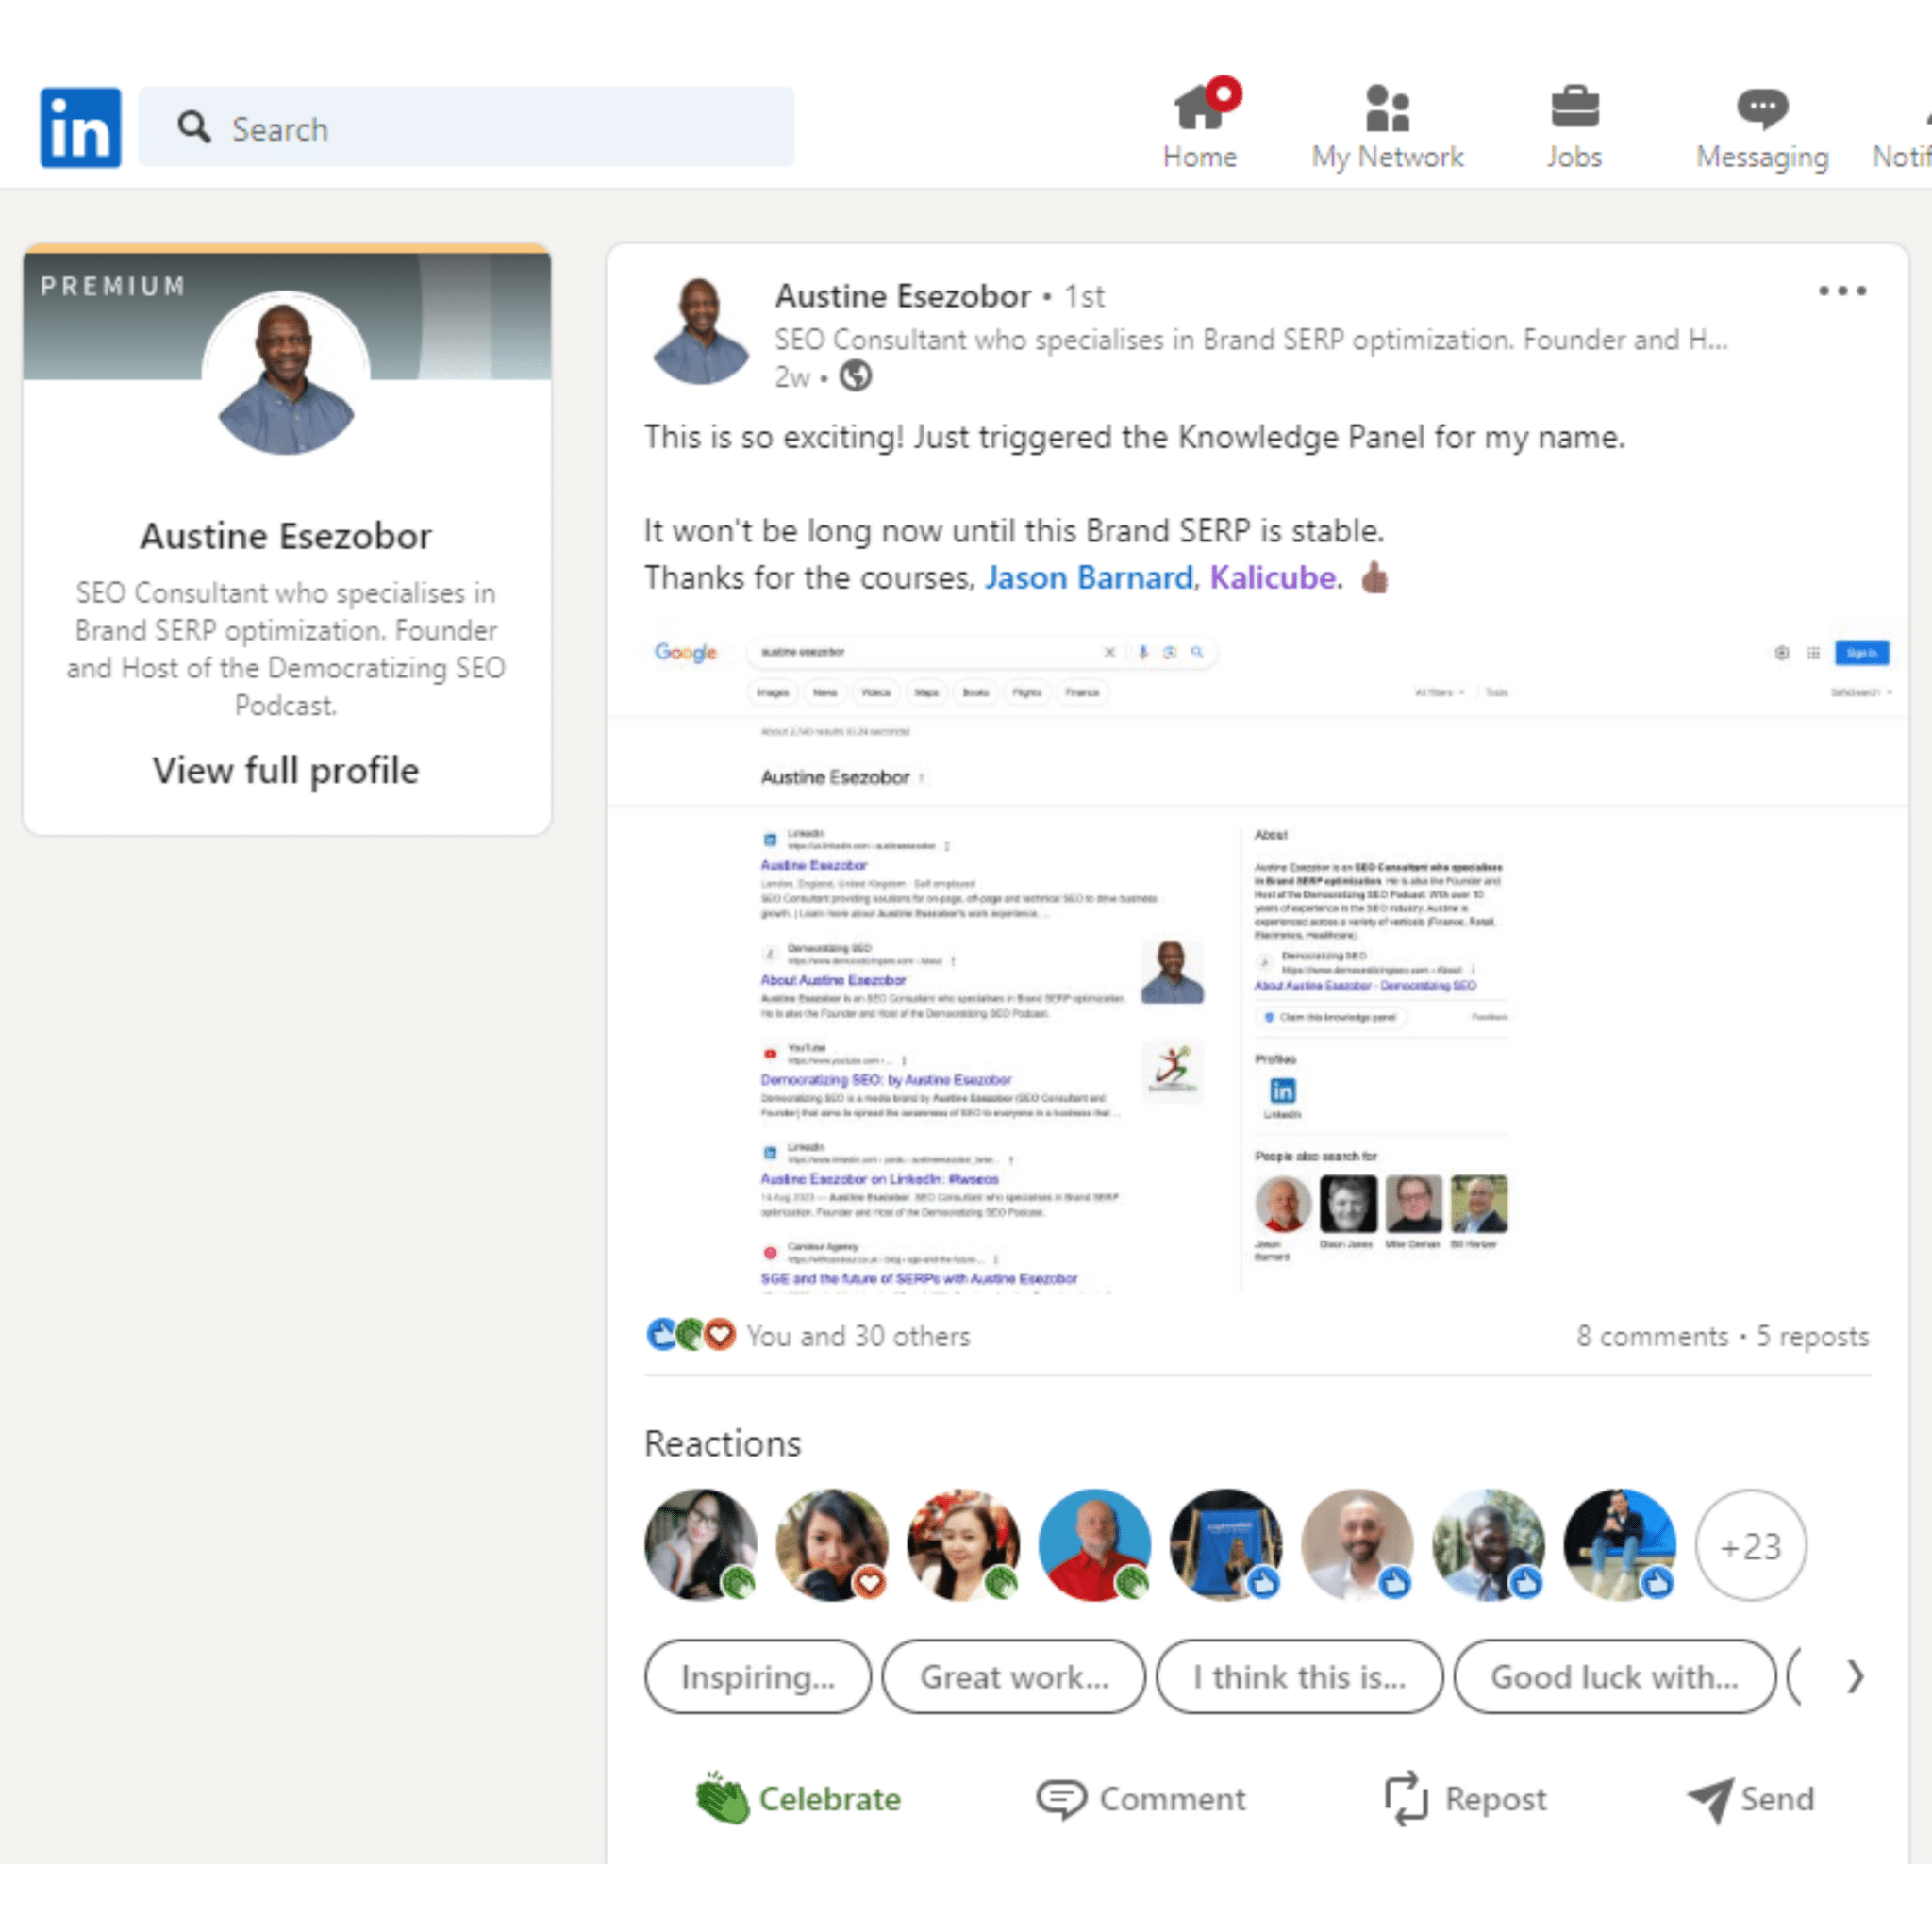1932x1932 pixels.
Task: Open the 8 comments link
Action: [1652, 1336]
